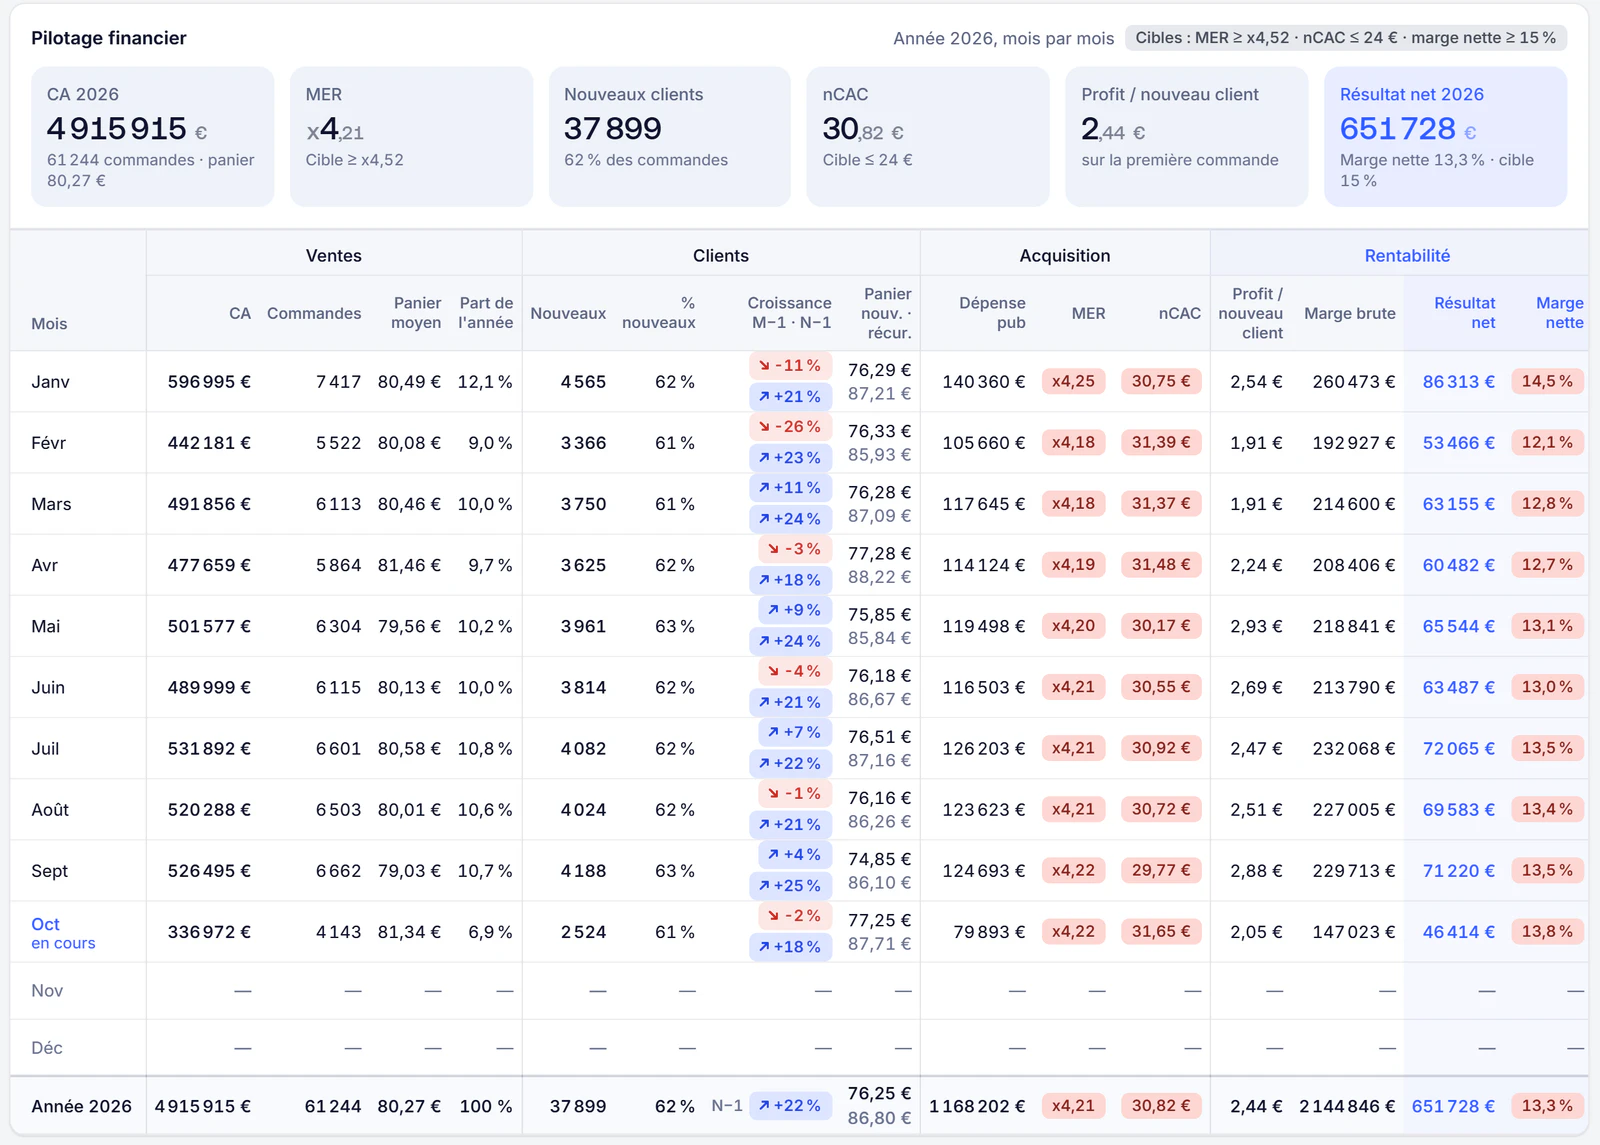The image size is (1600, 1145).
Task: Select the Oct en cours row label
Action: [x=63, y=933]
